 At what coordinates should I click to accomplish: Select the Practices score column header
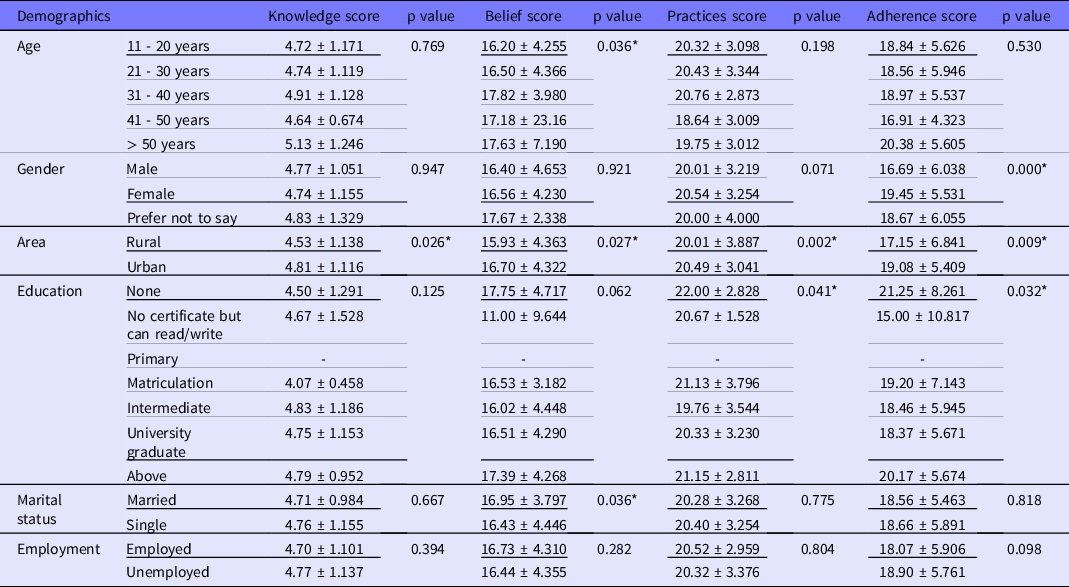click(x=716, y=17)
